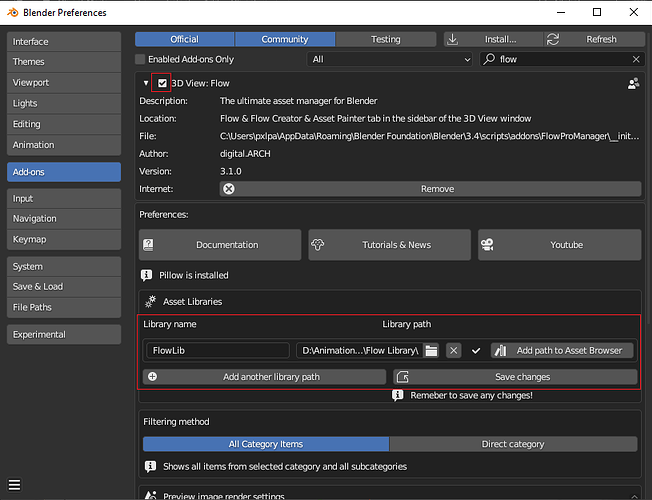The width and height of the screenshot is (652, 500).
Task: Edit the FlowLib library name field
Action: point(217,350)
